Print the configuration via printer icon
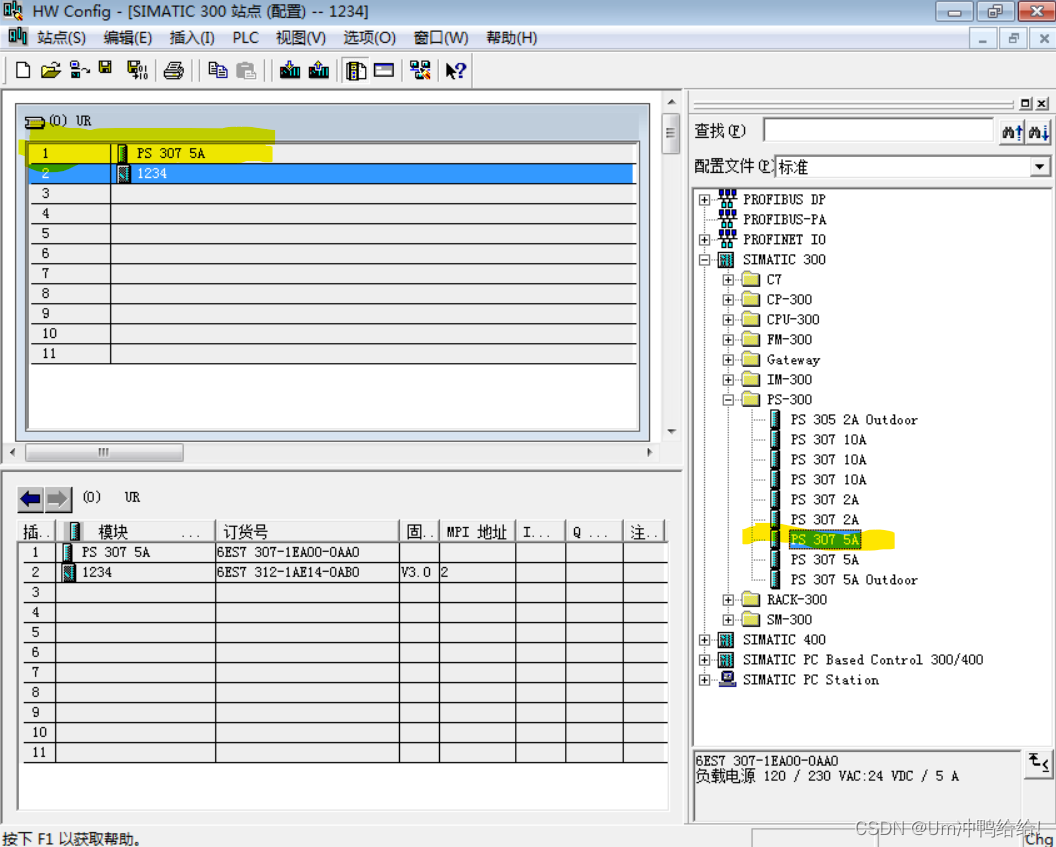1056x847 pixels. (174, 70)
